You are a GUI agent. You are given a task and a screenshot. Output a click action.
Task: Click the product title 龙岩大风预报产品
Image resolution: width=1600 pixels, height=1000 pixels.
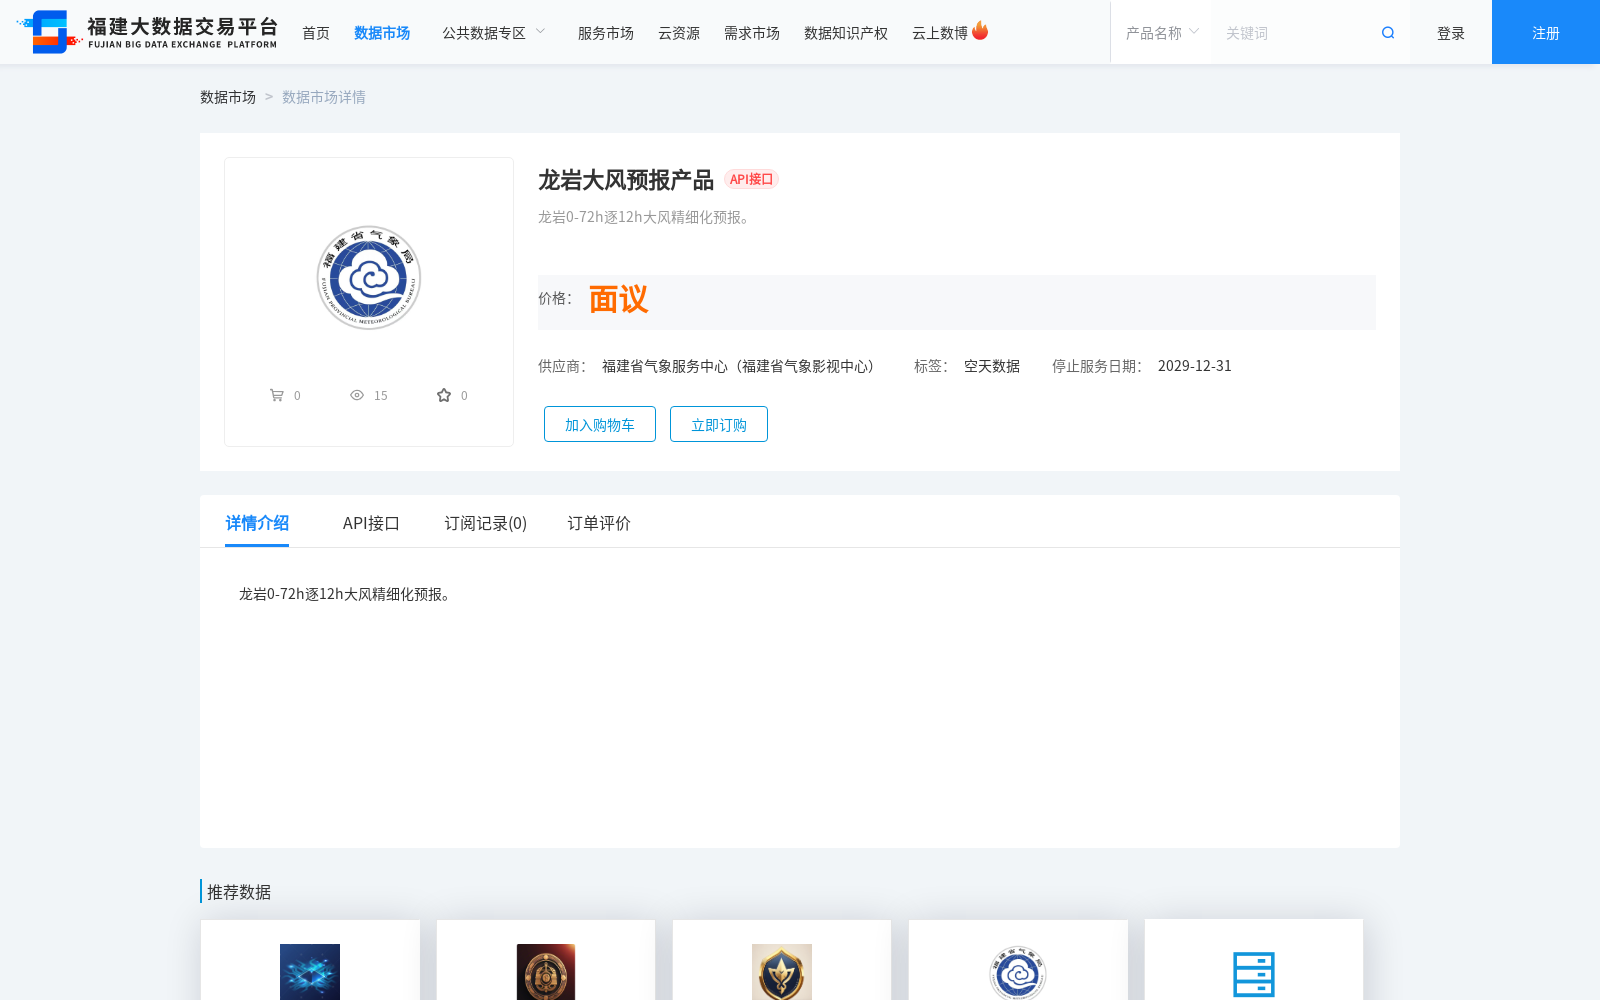point(626,180)
